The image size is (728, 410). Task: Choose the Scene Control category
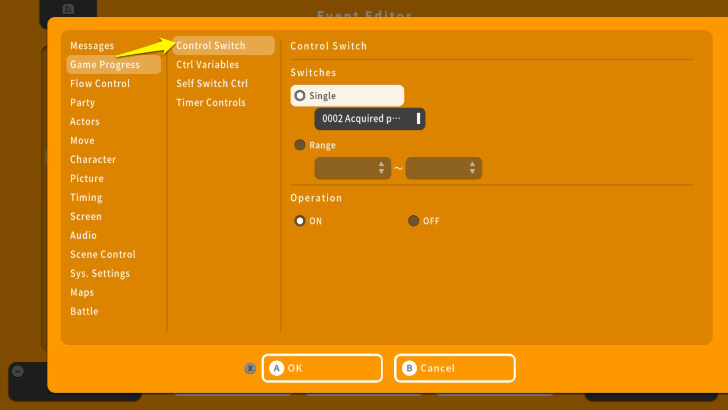[103, 254]
